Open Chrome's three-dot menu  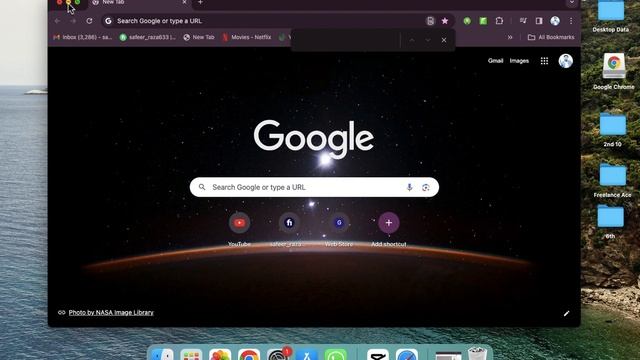pos(571,21)
